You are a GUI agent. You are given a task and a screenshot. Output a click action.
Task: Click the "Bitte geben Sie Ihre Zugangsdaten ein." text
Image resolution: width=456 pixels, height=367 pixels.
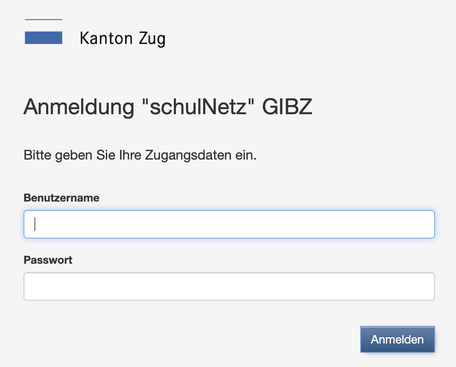[140, 155]
